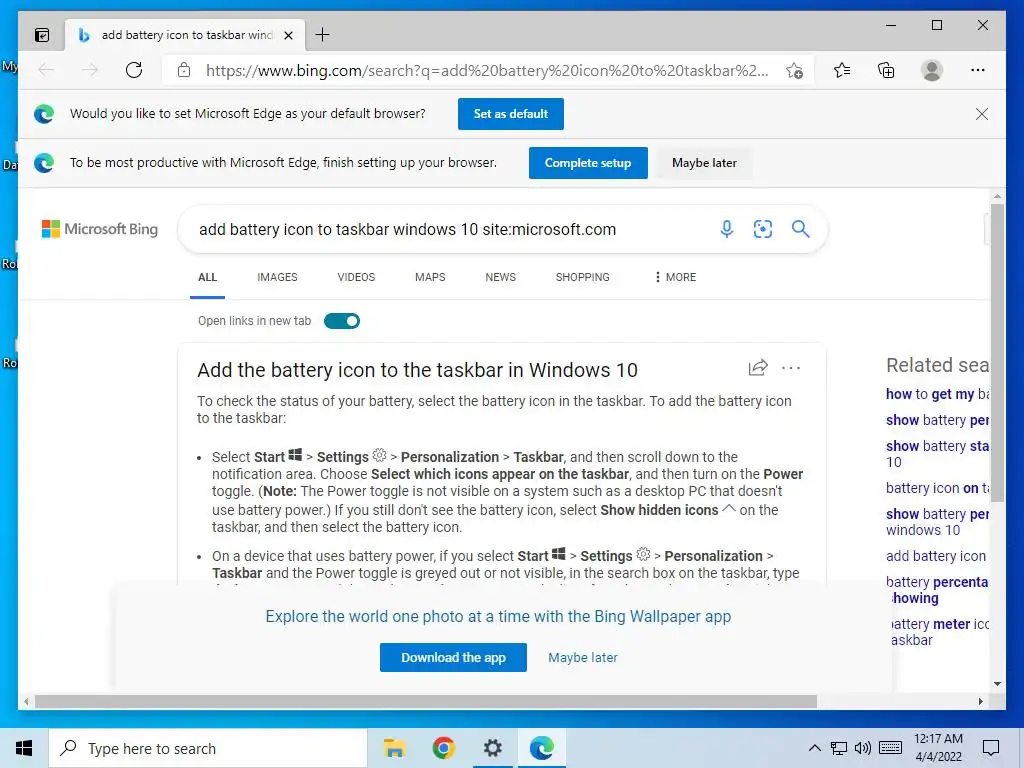This screenshot has width=1024, height=768.
Task: Open the Windows Start menu
Action: tap(24, 748)
